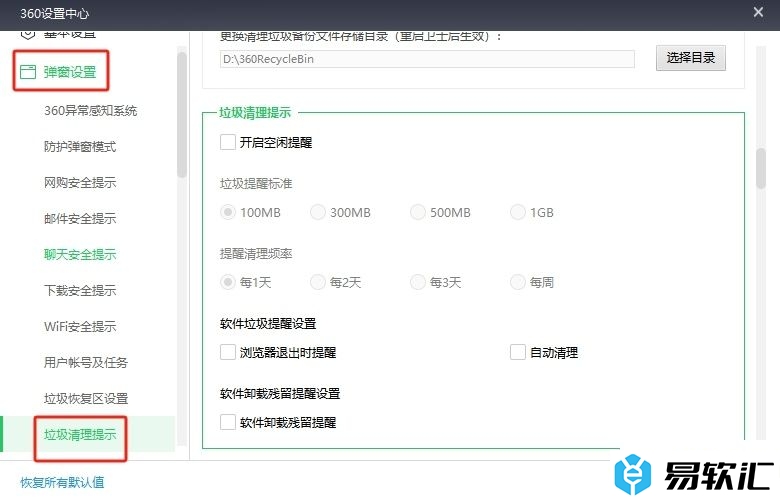Check 软件卸载残留提醒 option
The image size is (780, 500).
point(228,422)
